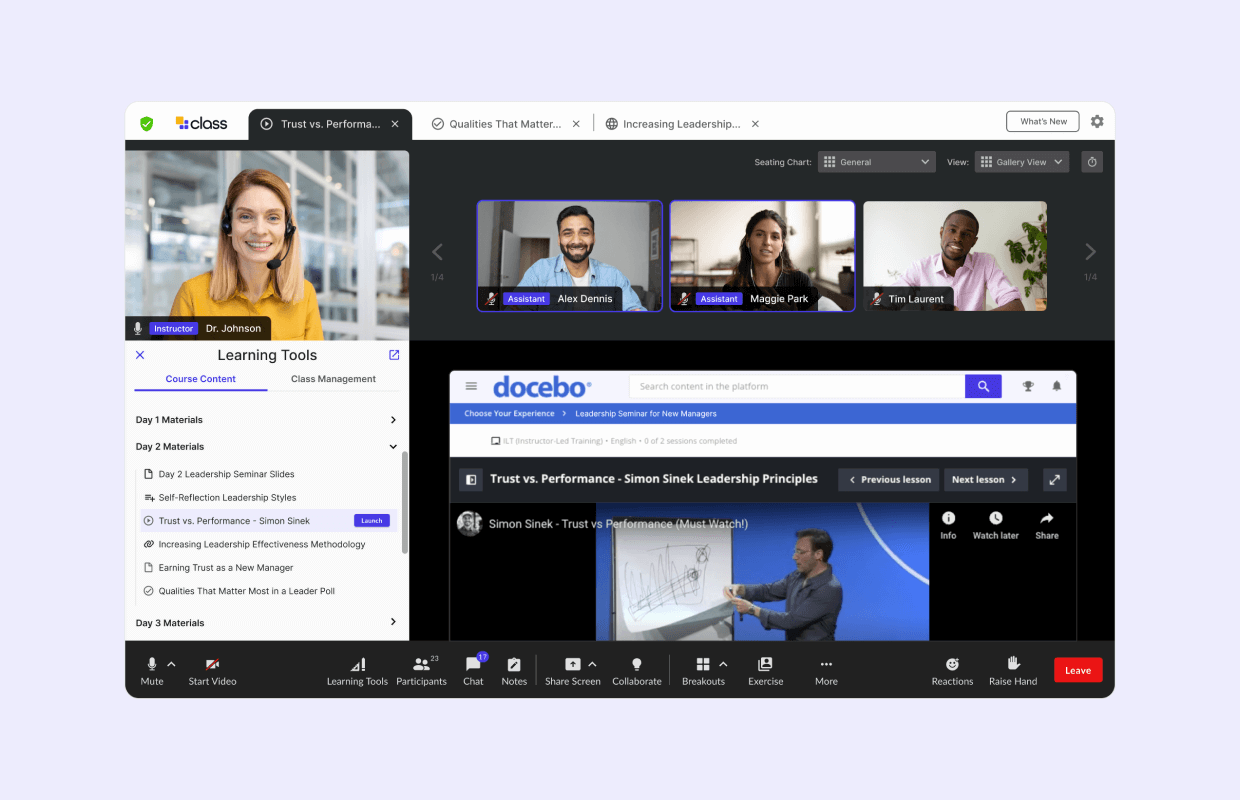View the Participants list
This screenshot has width=1240, height=800.
tap(422, 670)
